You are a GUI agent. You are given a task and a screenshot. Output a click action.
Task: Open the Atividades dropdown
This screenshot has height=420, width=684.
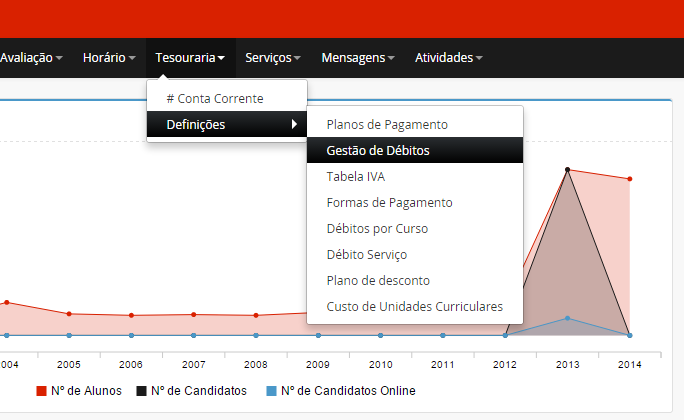tap(448, 58)
